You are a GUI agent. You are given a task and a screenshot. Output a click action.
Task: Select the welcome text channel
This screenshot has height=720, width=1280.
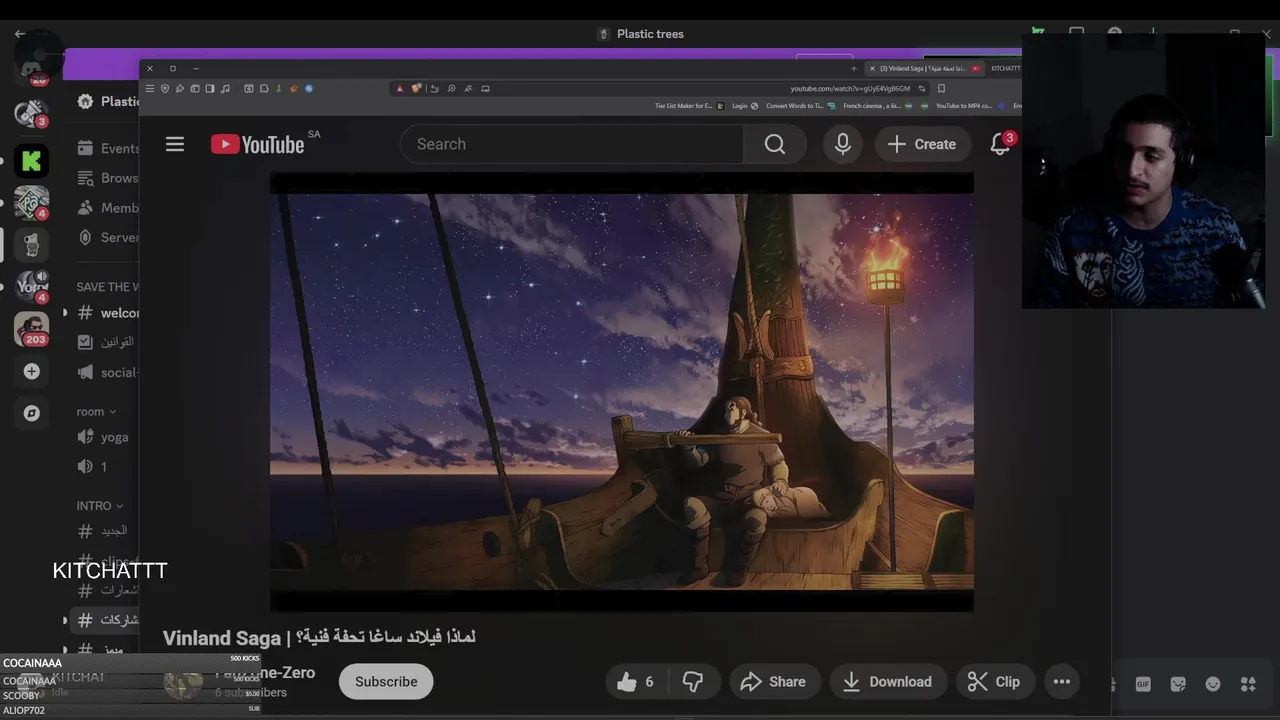(106, 313)
